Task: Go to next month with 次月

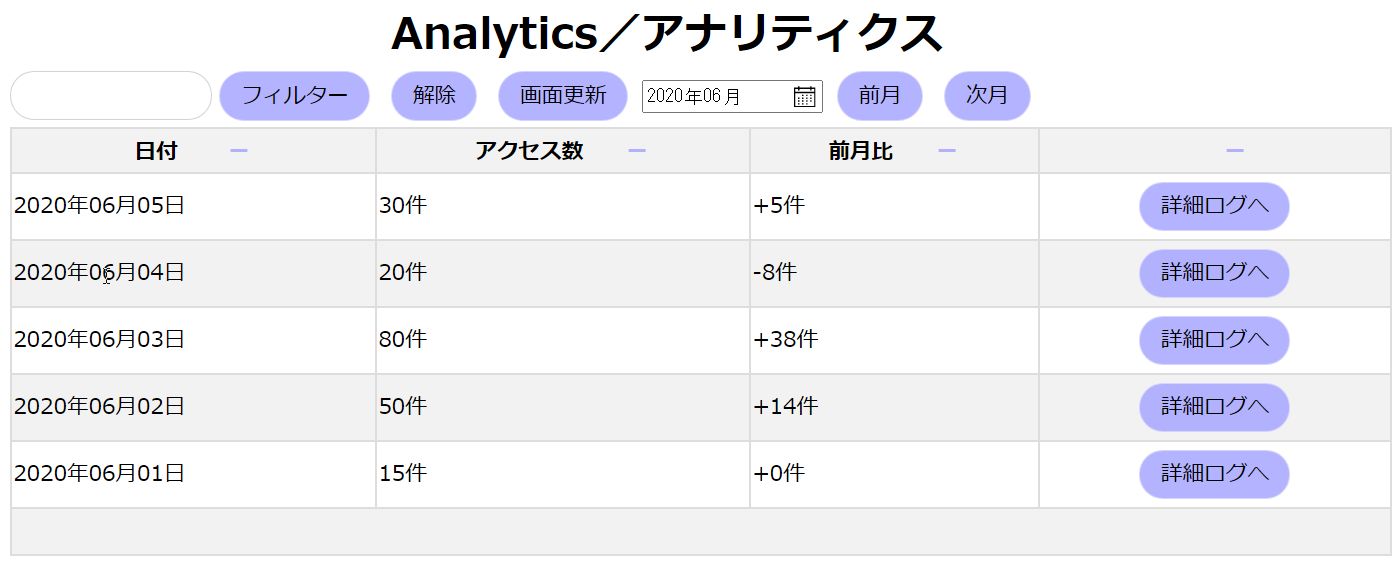Action: tap(987, 96)
